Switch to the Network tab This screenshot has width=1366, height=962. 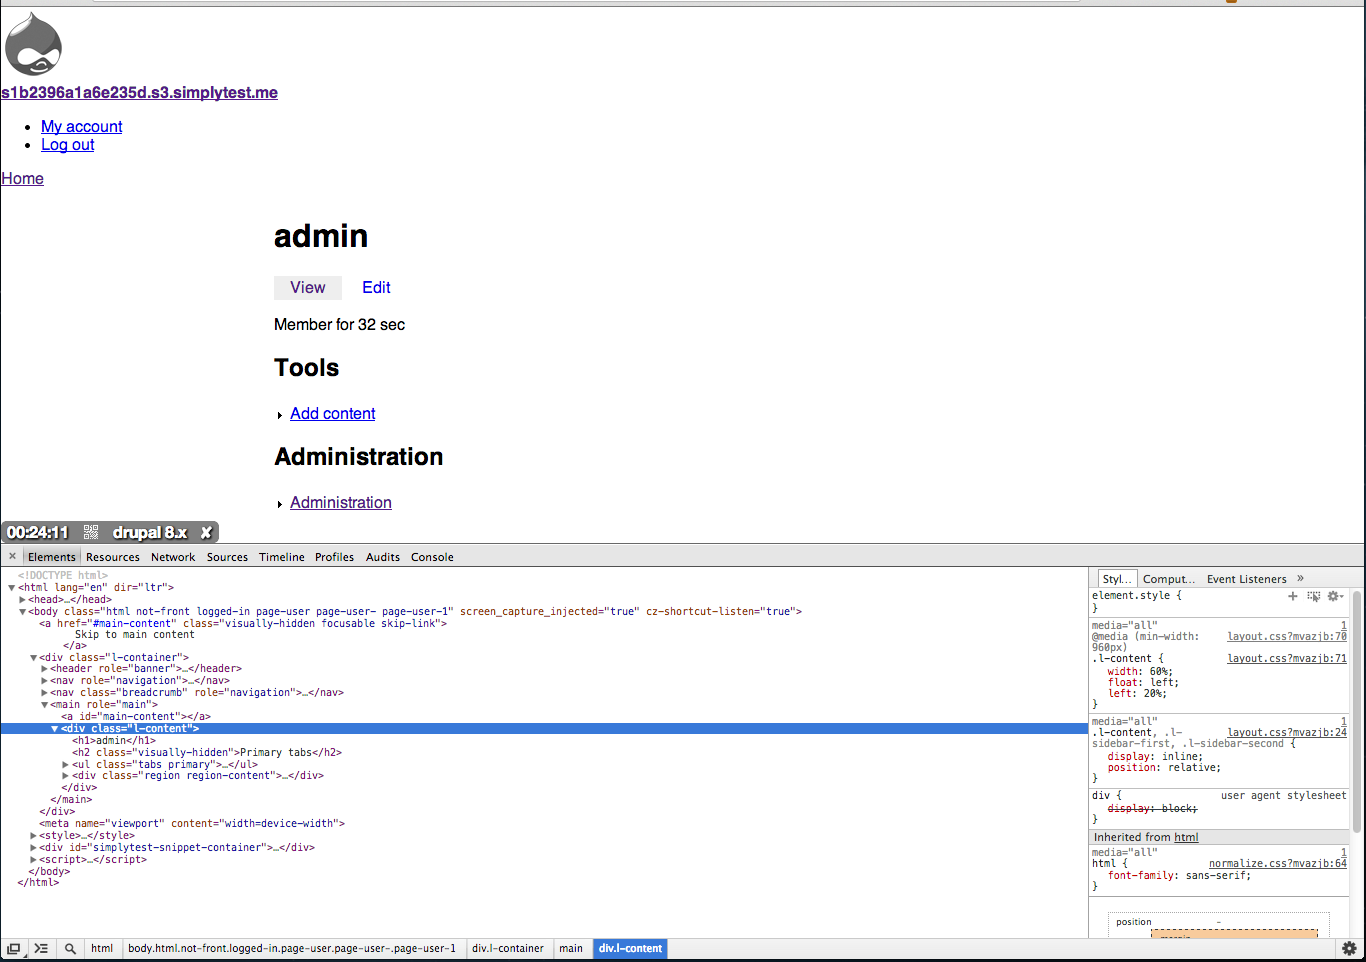[x=173, y=557]
